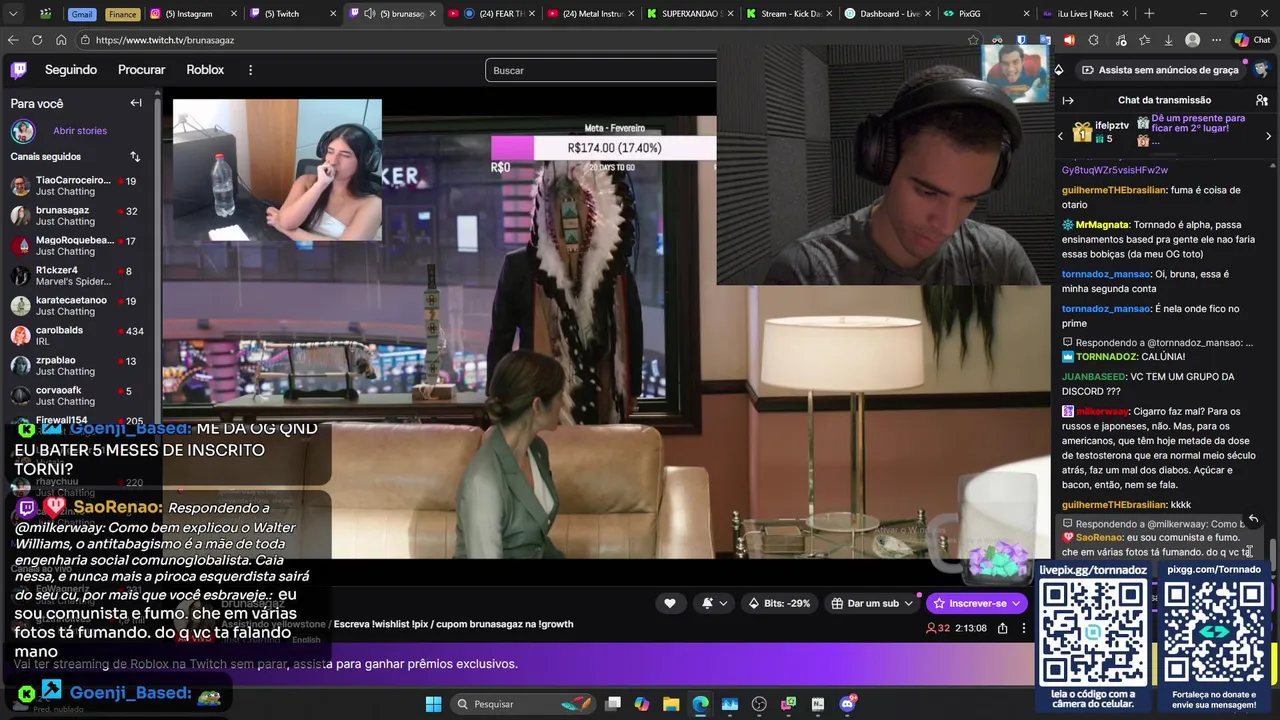Image resolution: width=1280 pixels, height=720 pixels.
Task: Open the Twitch home logo
Action: tap(19, 70)
